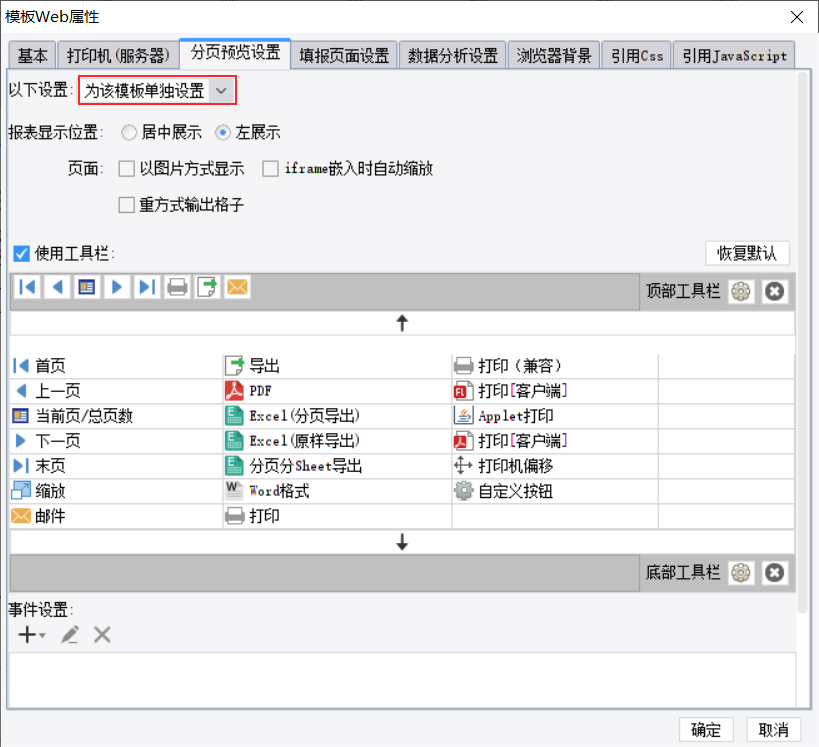Select 导出 export item
The height and width of the screenshot is (747, 819).
click(337, 366)
